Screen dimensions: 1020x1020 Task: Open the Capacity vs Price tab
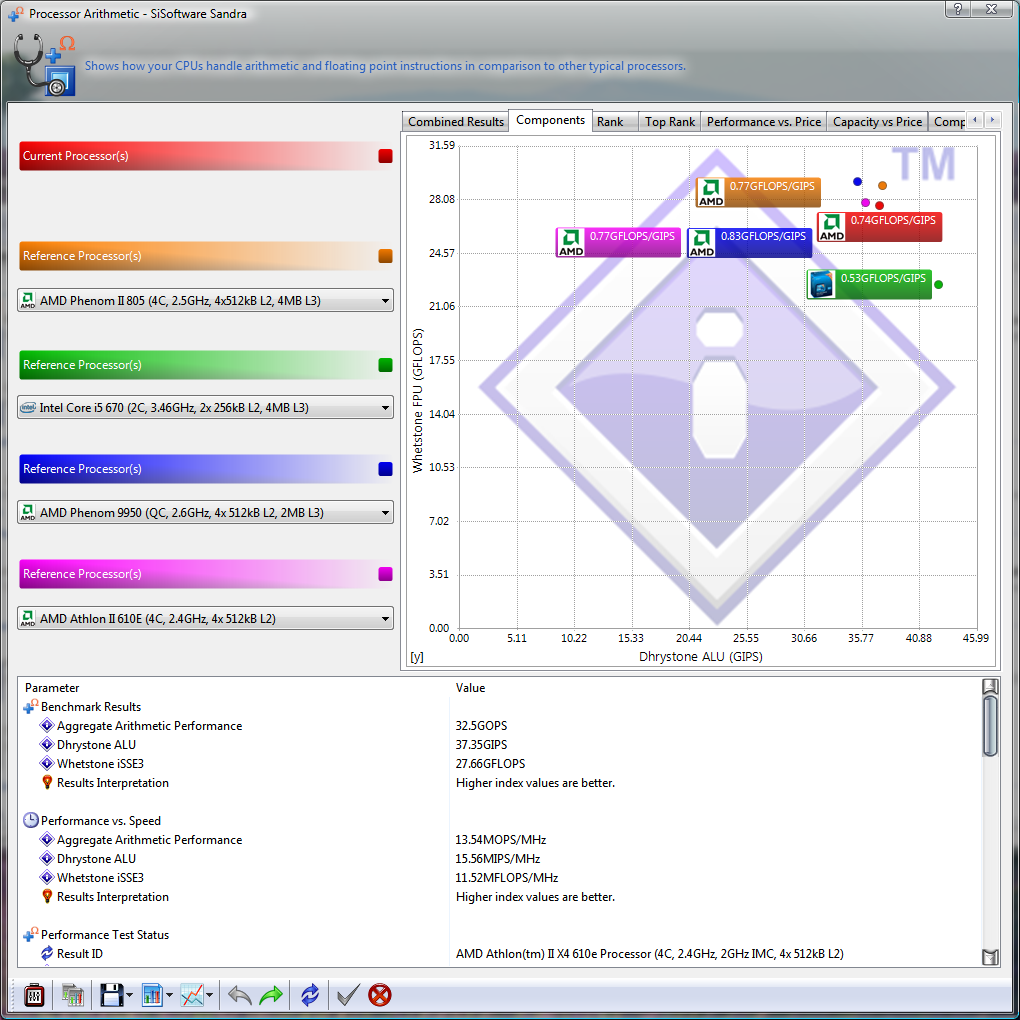click(877, 122)
